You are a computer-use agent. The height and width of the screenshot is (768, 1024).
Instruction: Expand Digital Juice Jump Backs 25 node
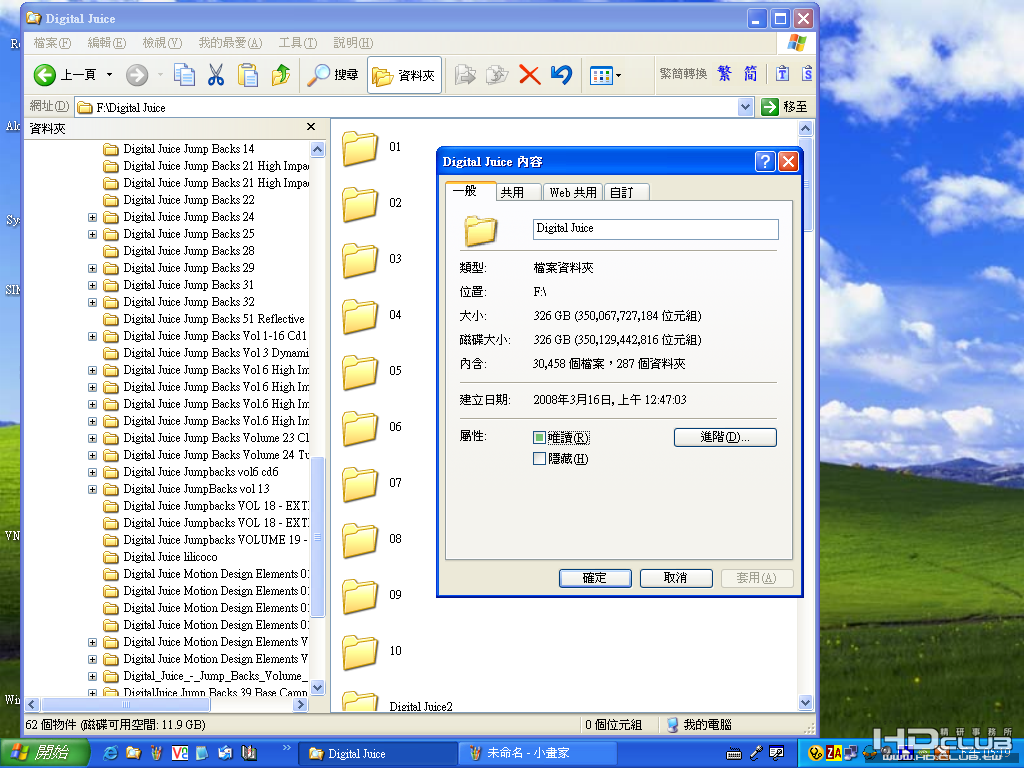click(x=92, y=234)
